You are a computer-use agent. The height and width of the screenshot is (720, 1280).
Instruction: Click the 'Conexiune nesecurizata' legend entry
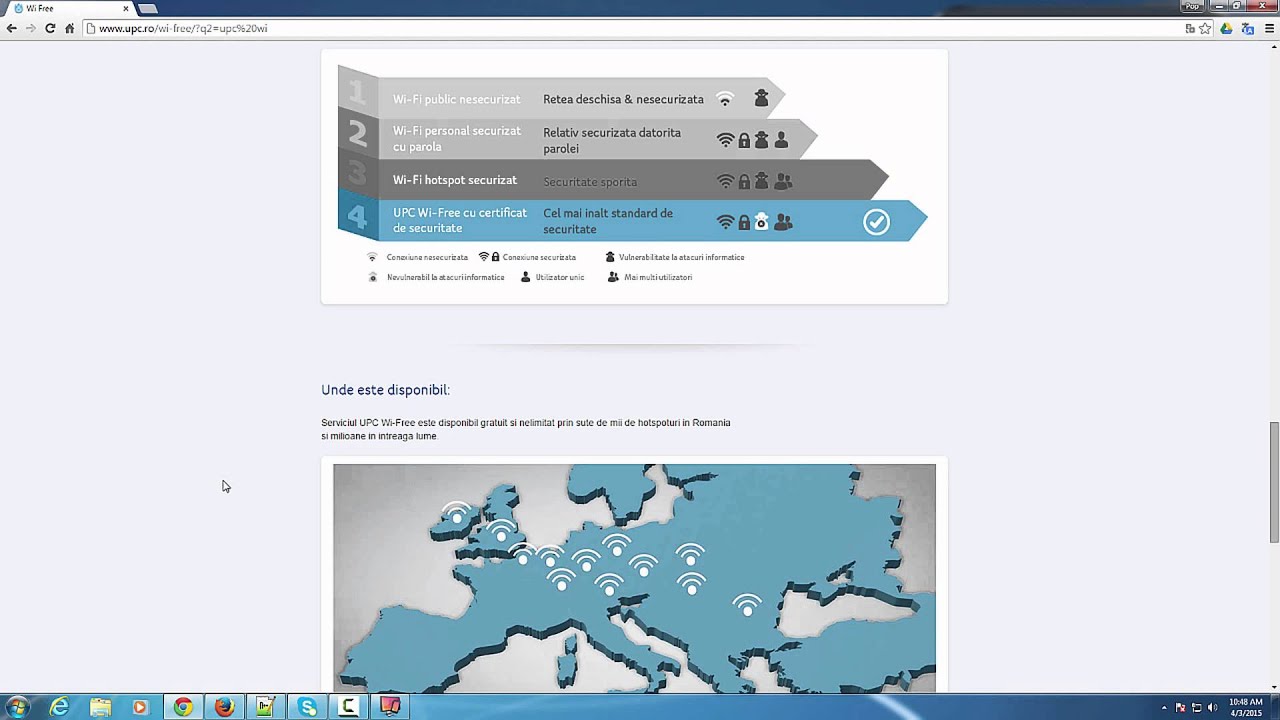click(418, 257)
